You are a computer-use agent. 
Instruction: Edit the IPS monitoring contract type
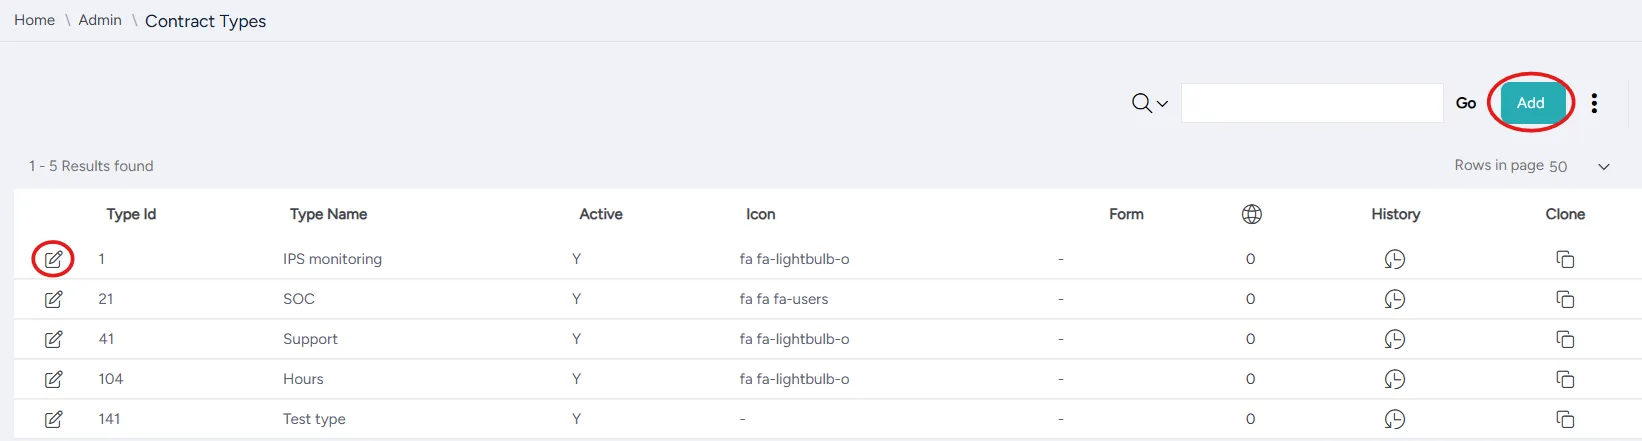point(54,259)
